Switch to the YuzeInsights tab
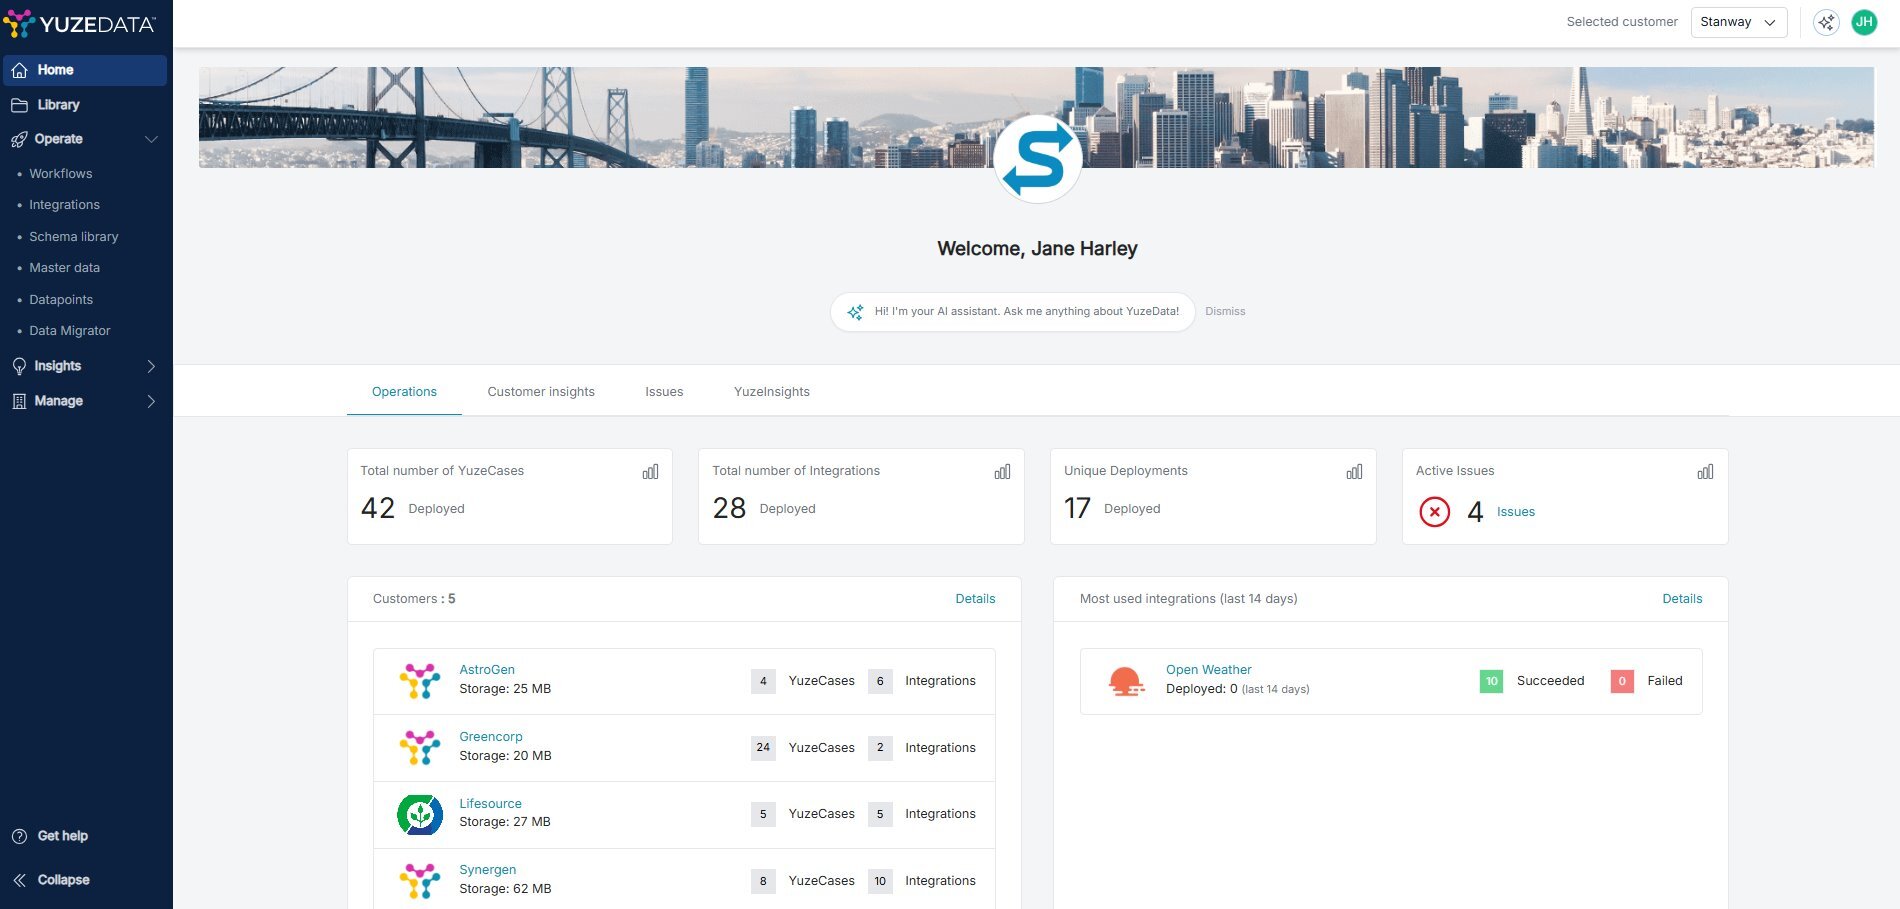The height and width of the screenshot is (909, 1900). pos(771,392)
